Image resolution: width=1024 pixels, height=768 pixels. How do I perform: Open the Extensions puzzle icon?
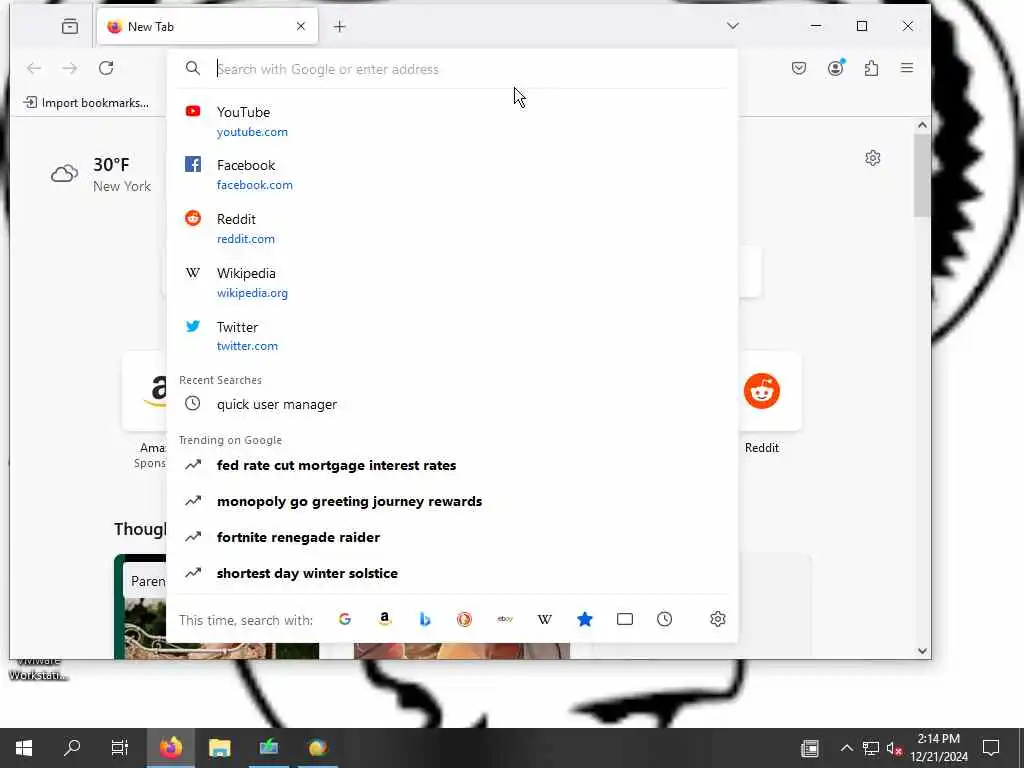871,68
